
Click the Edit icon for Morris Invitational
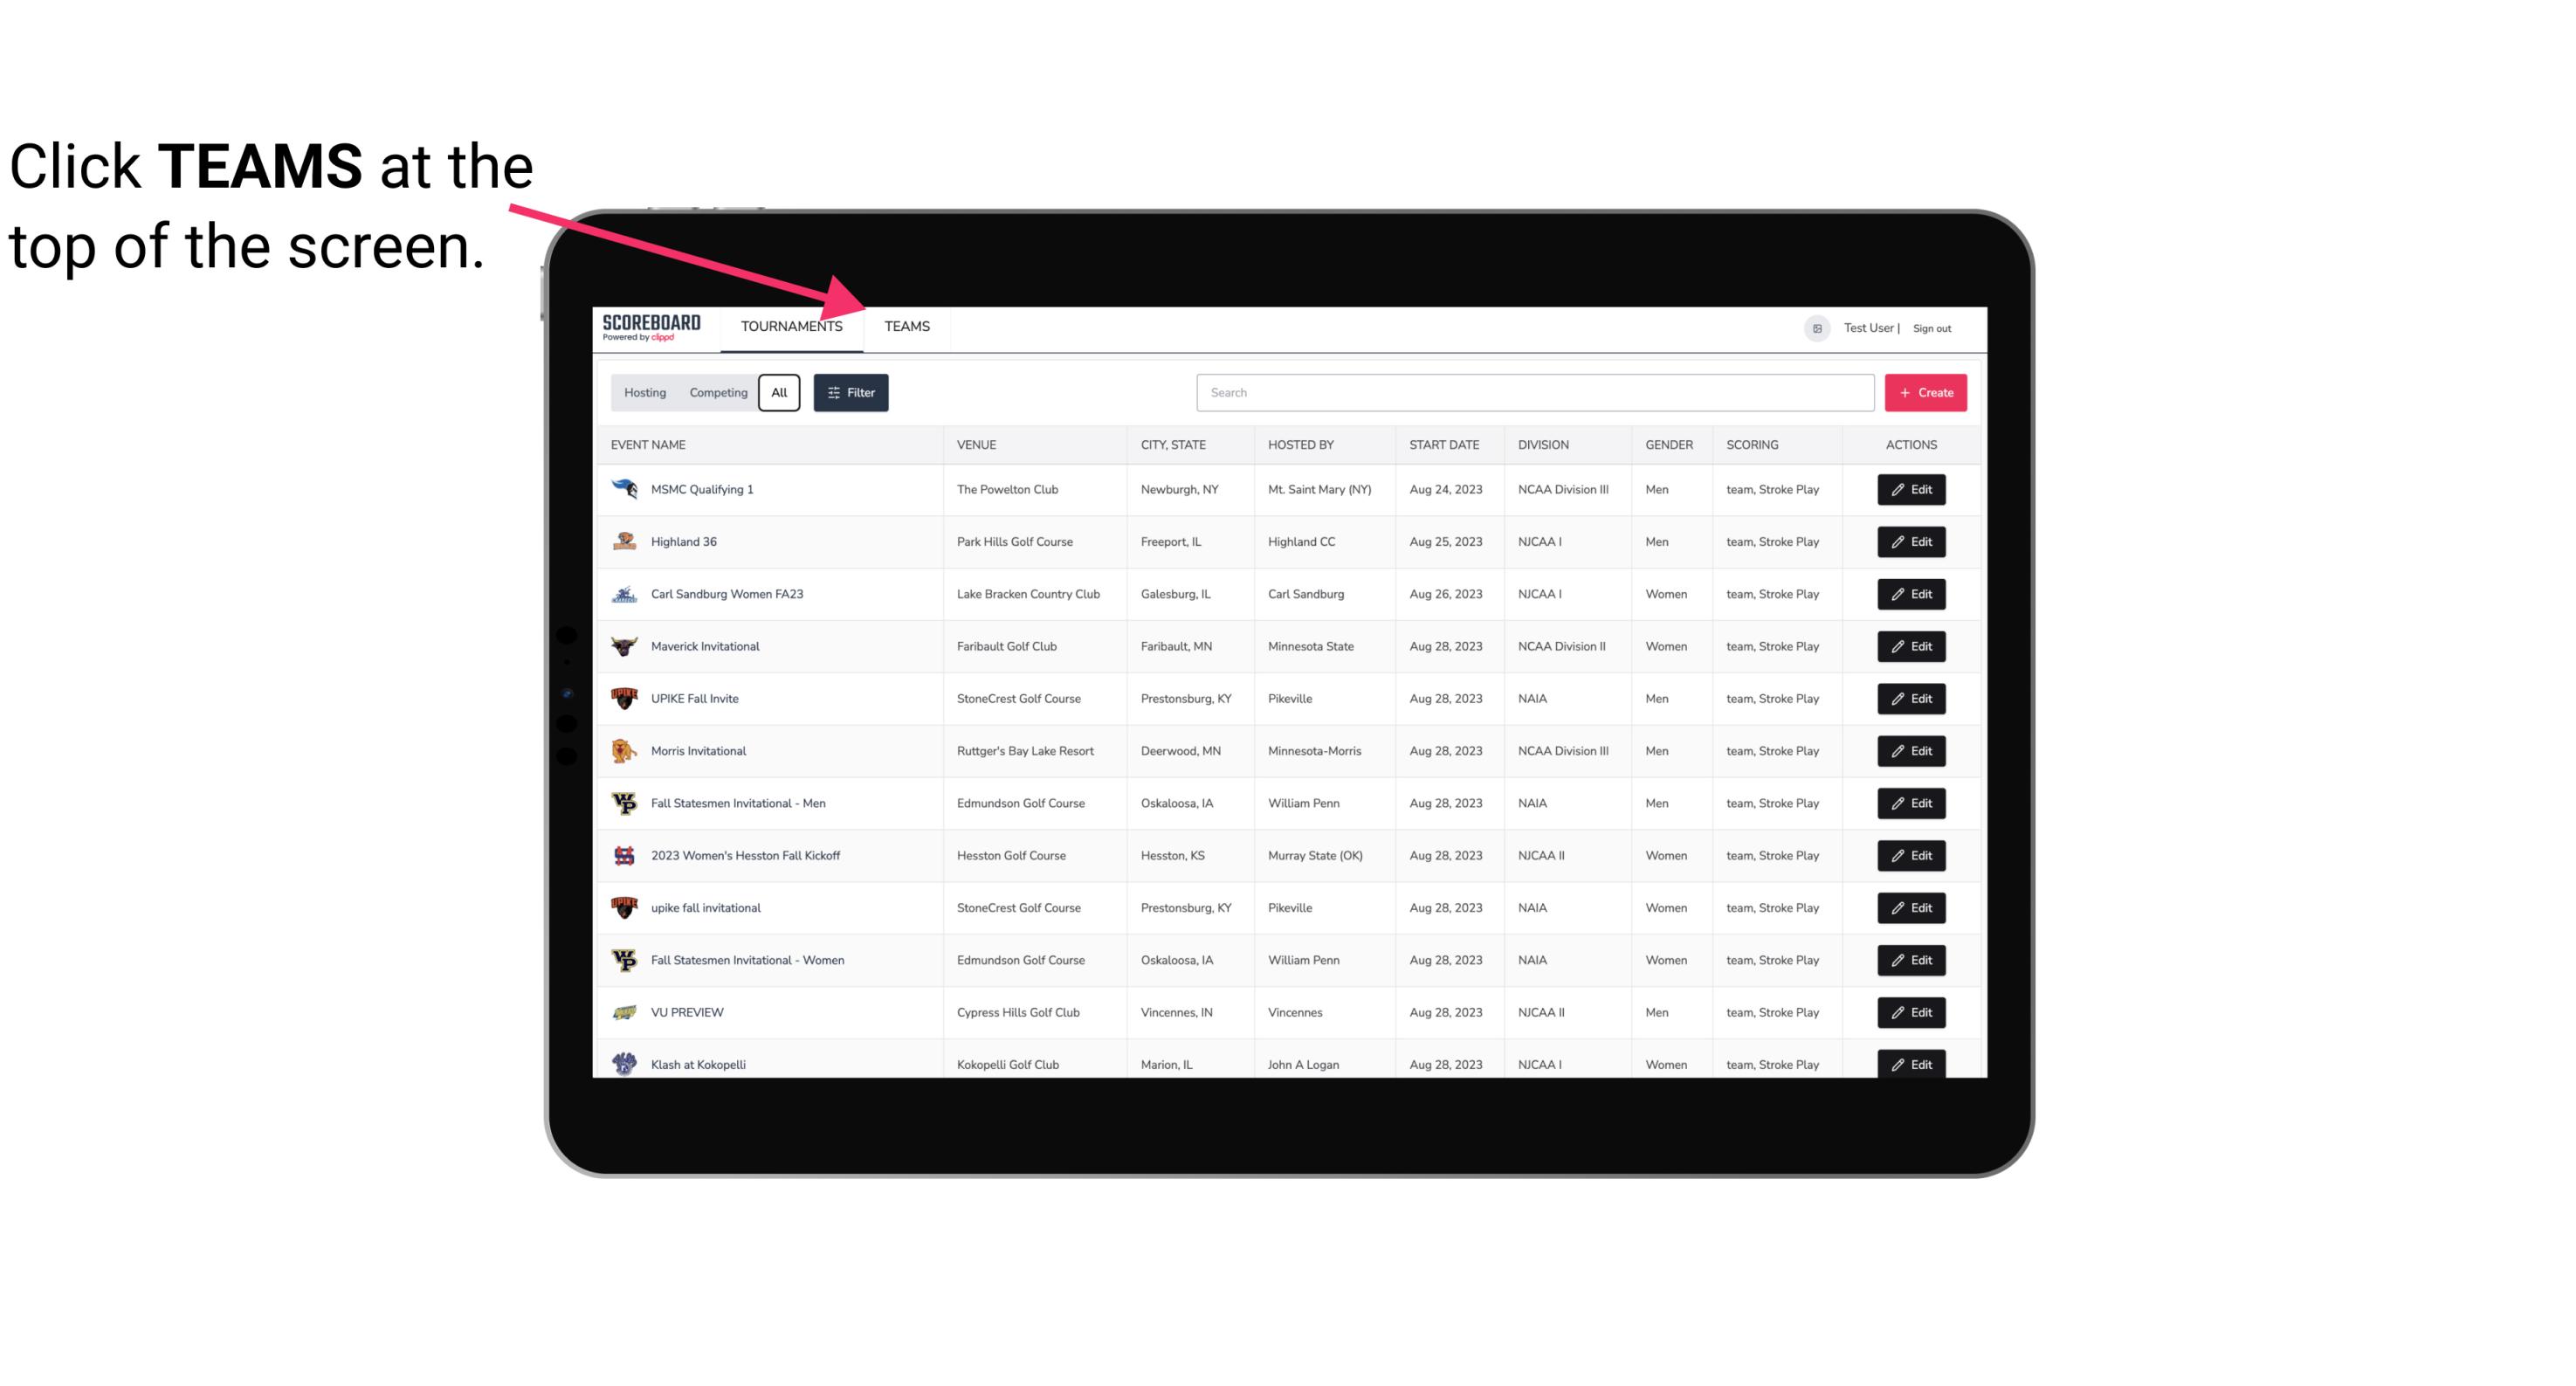tap(1911, 749)
